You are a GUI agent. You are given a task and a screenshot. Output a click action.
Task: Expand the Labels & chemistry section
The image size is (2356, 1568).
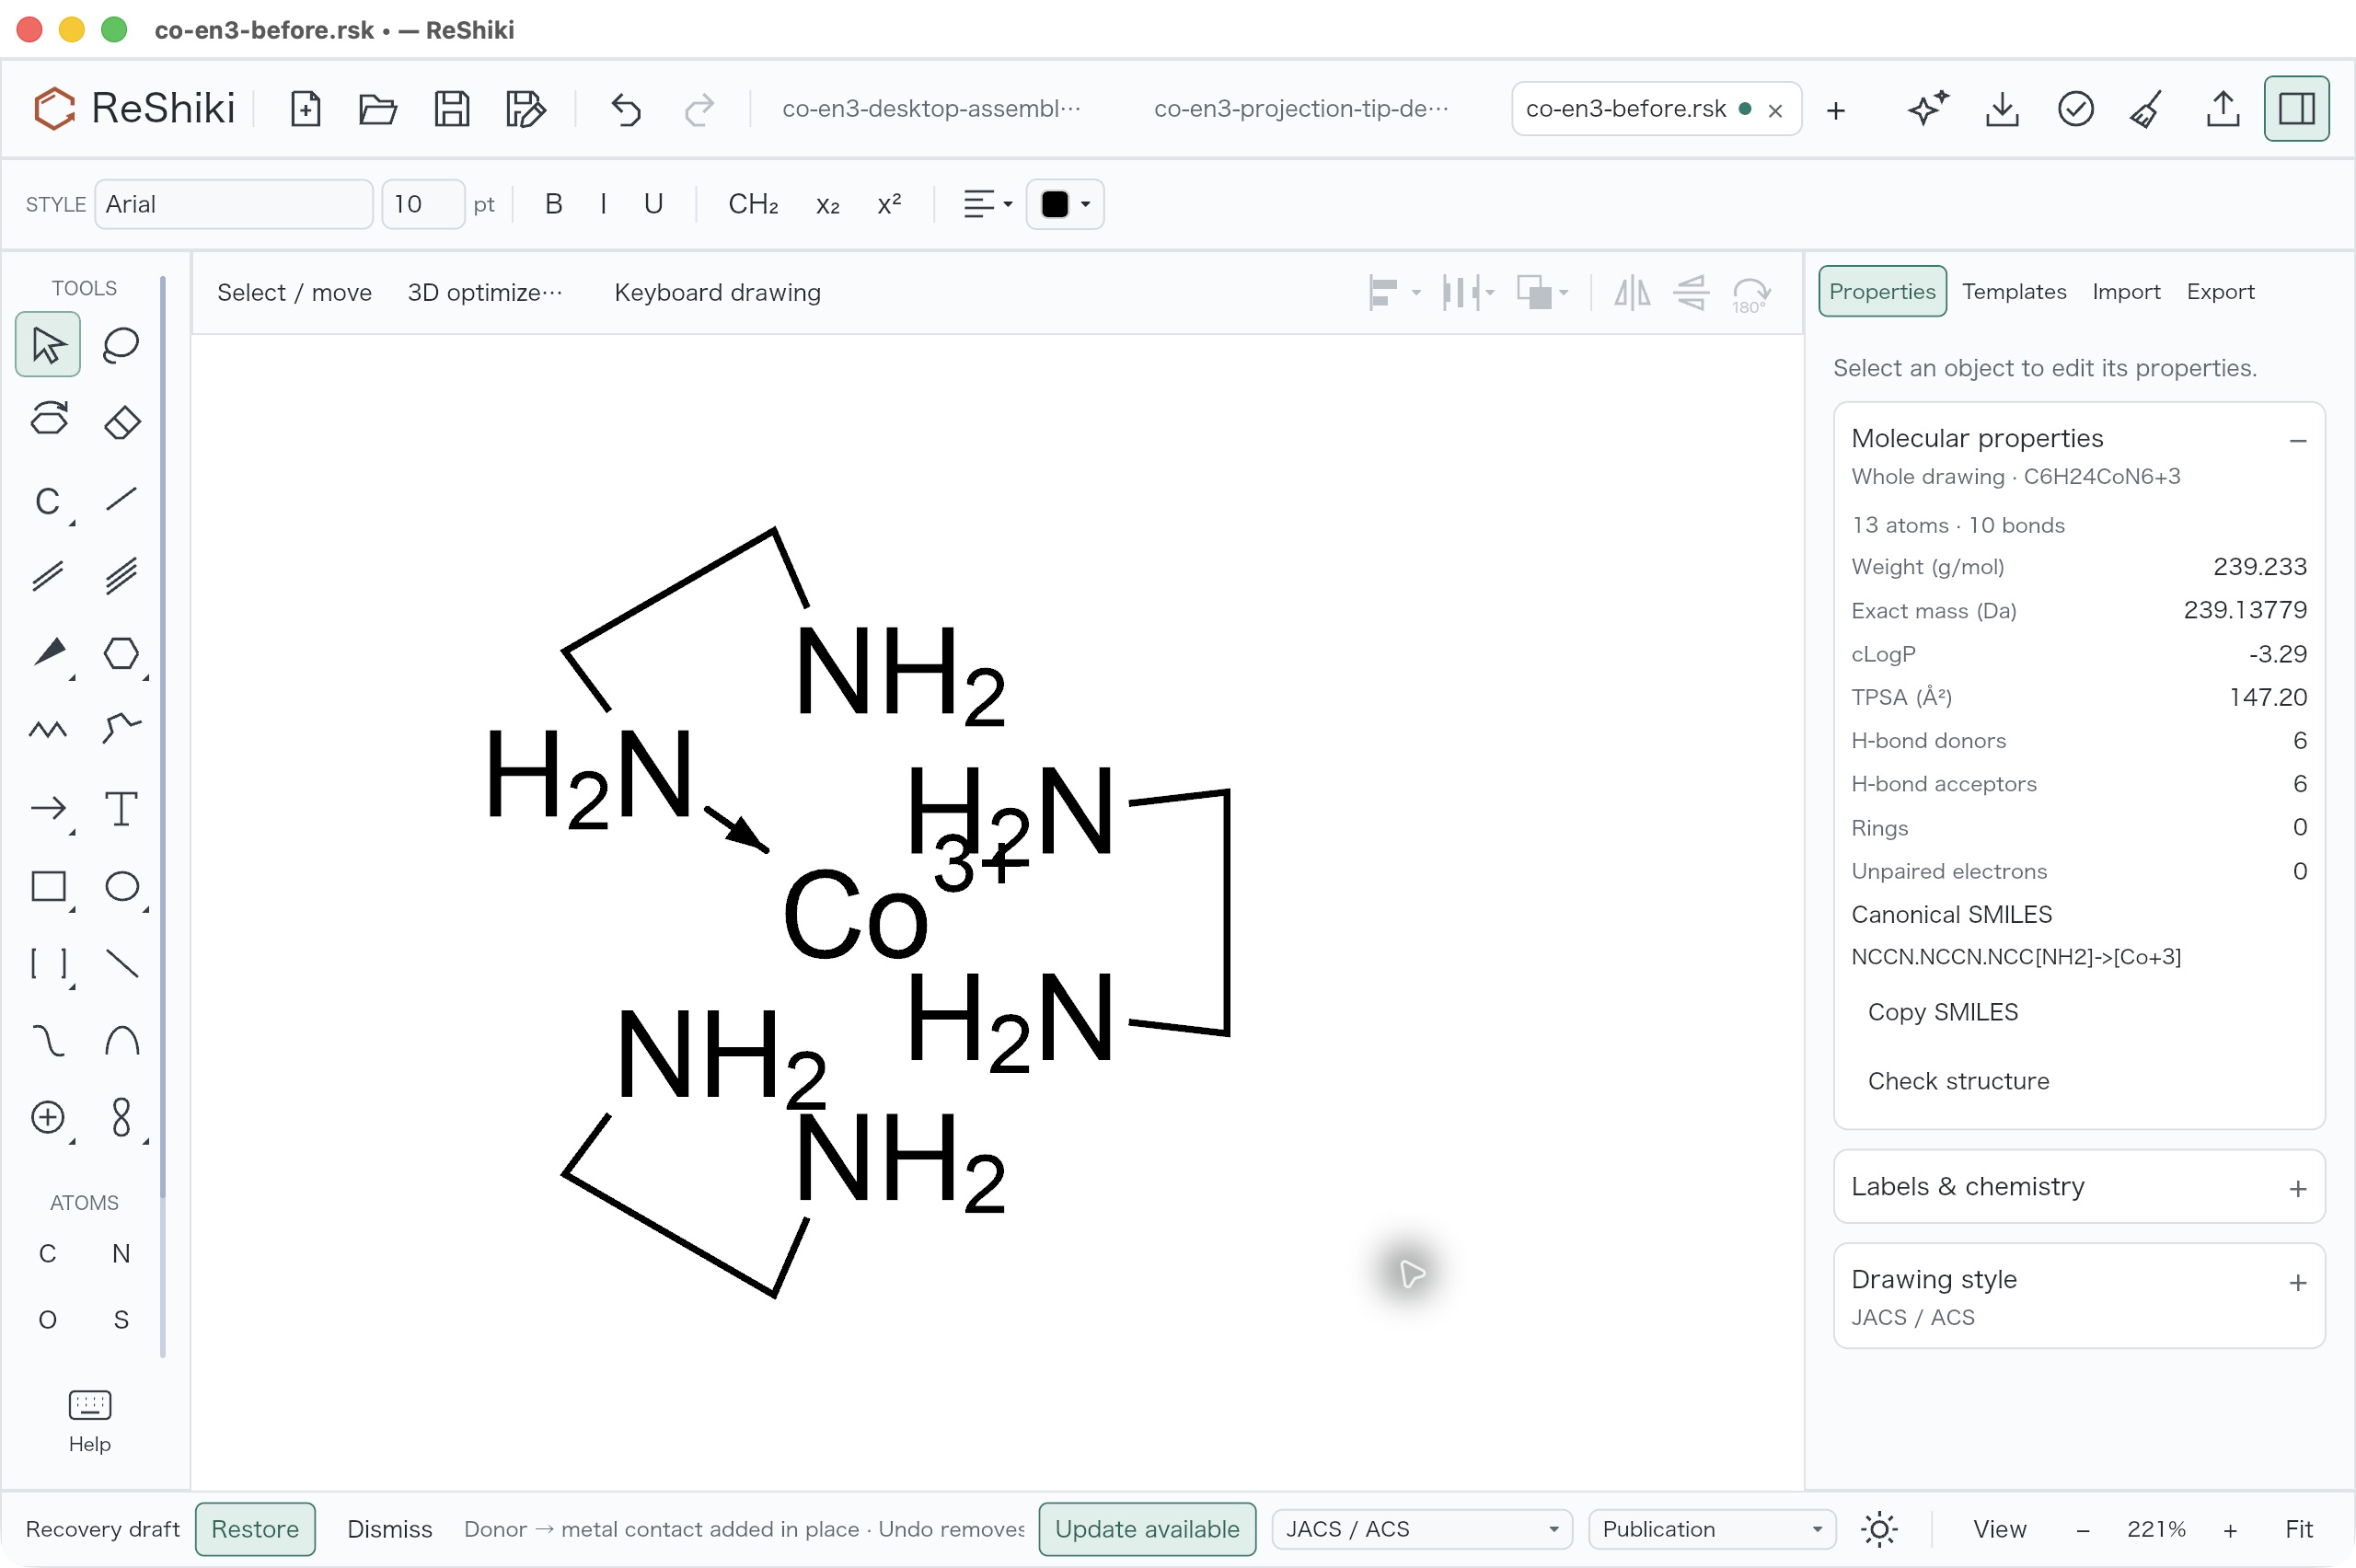point(2079,1187)
